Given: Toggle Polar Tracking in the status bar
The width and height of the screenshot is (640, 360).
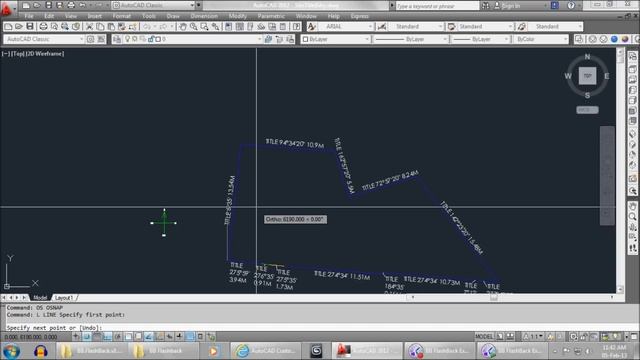Looking at the screenshot, I should 118,337.
